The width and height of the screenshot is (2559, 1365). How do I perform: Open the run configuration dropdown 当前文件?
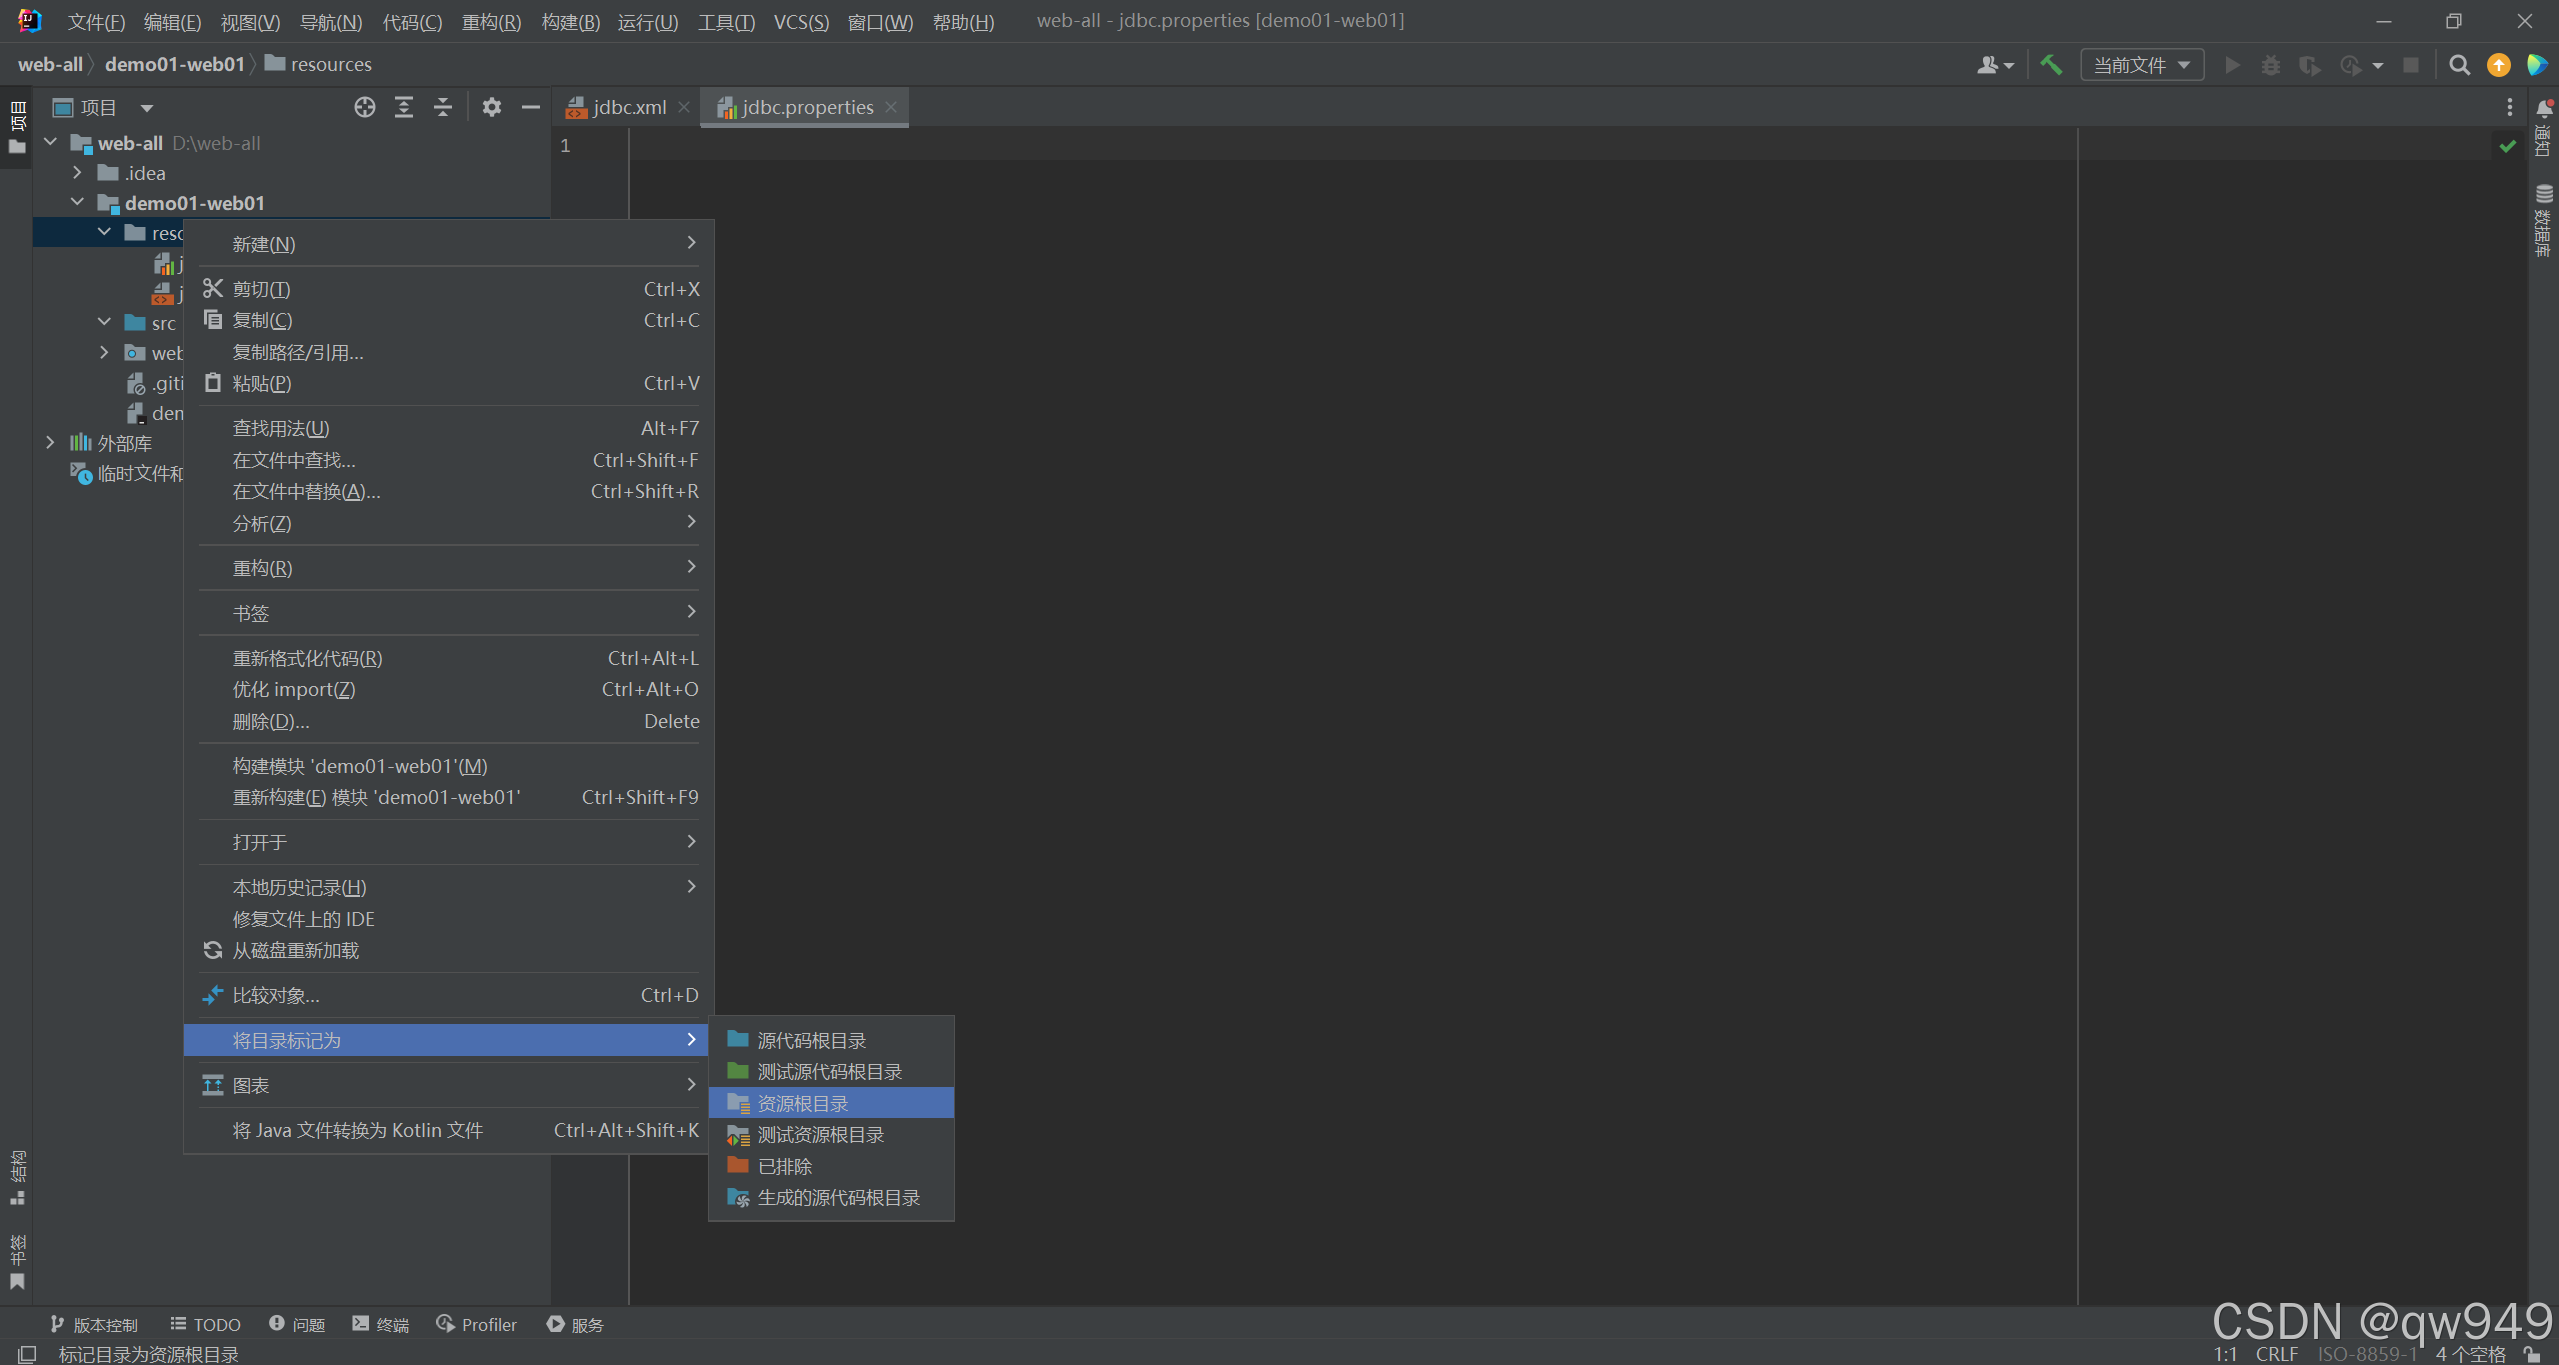(2141, 65)
